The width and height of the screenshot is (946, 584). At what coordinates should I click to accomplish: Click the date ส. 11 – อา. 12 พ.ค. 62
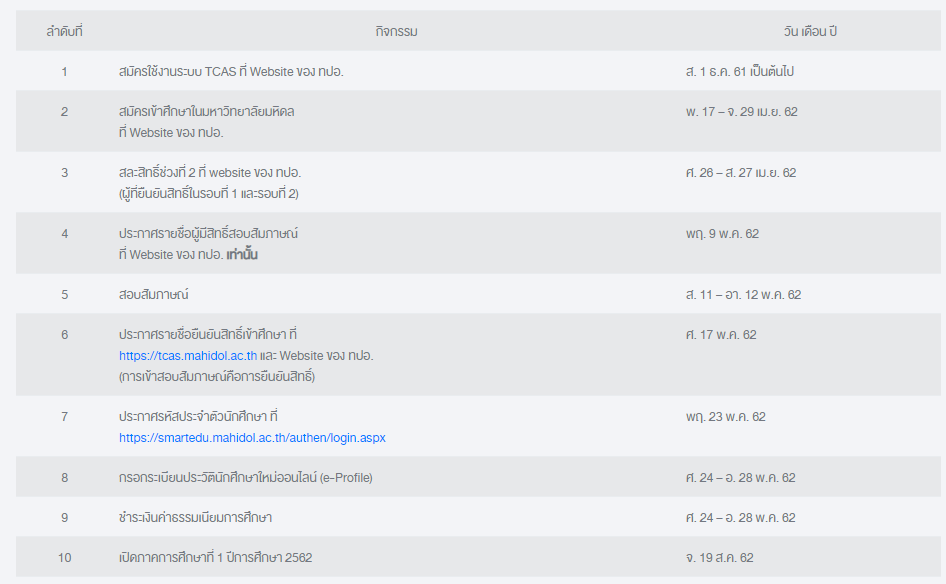743,295
